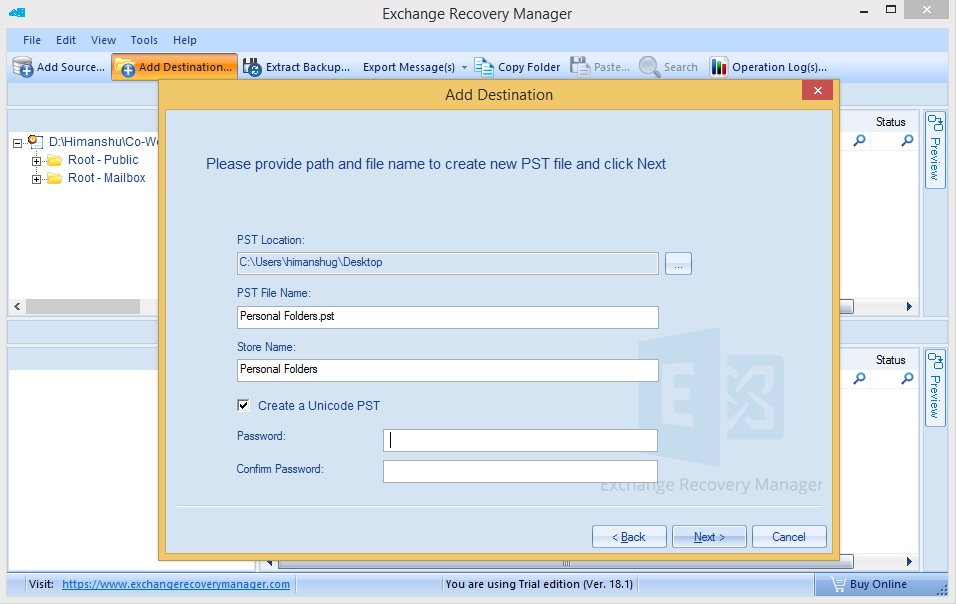The image size is (956, 604).
Task: Click upper pane Status column header
Action: tap(890, 122)
